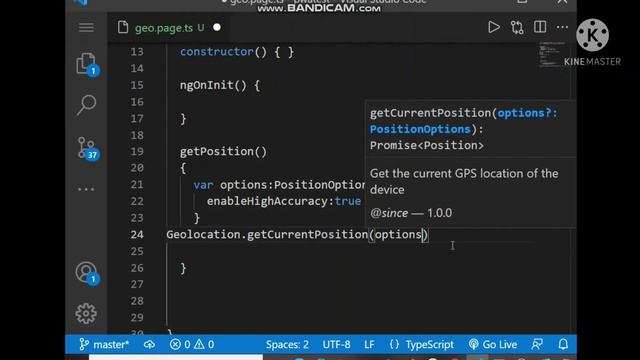This screenshot has height=360, width=640.
Task: Change file encoding UTF-8
Action: tap(336, 344)
